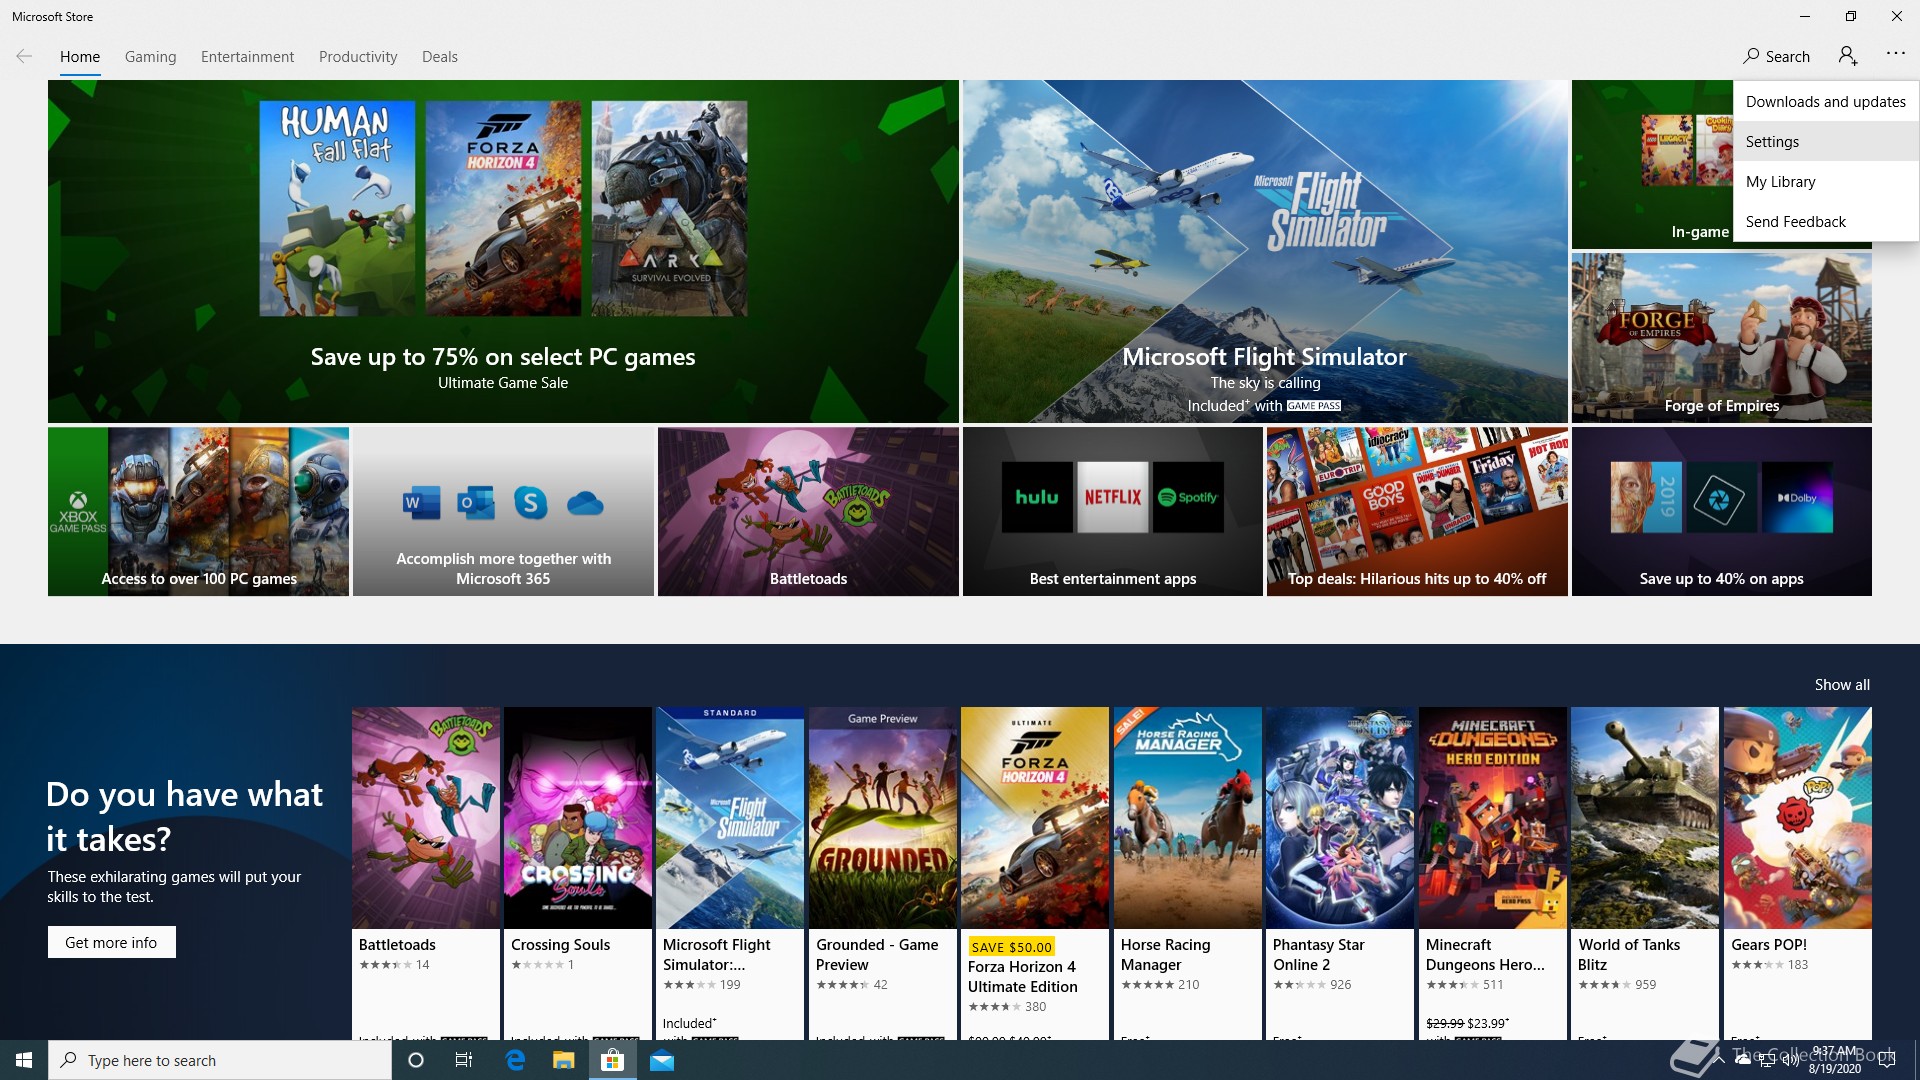Open Forza Horizon 4 Ultimate Edition card

[x=1035, y=873]
